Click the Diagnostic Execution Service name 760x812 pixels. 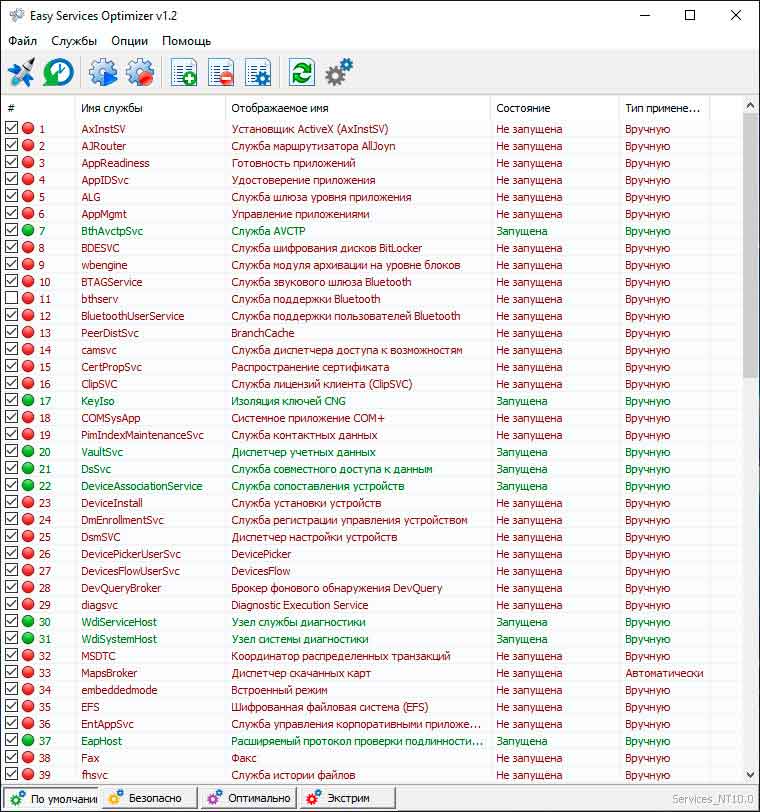[x=299, y=605]
